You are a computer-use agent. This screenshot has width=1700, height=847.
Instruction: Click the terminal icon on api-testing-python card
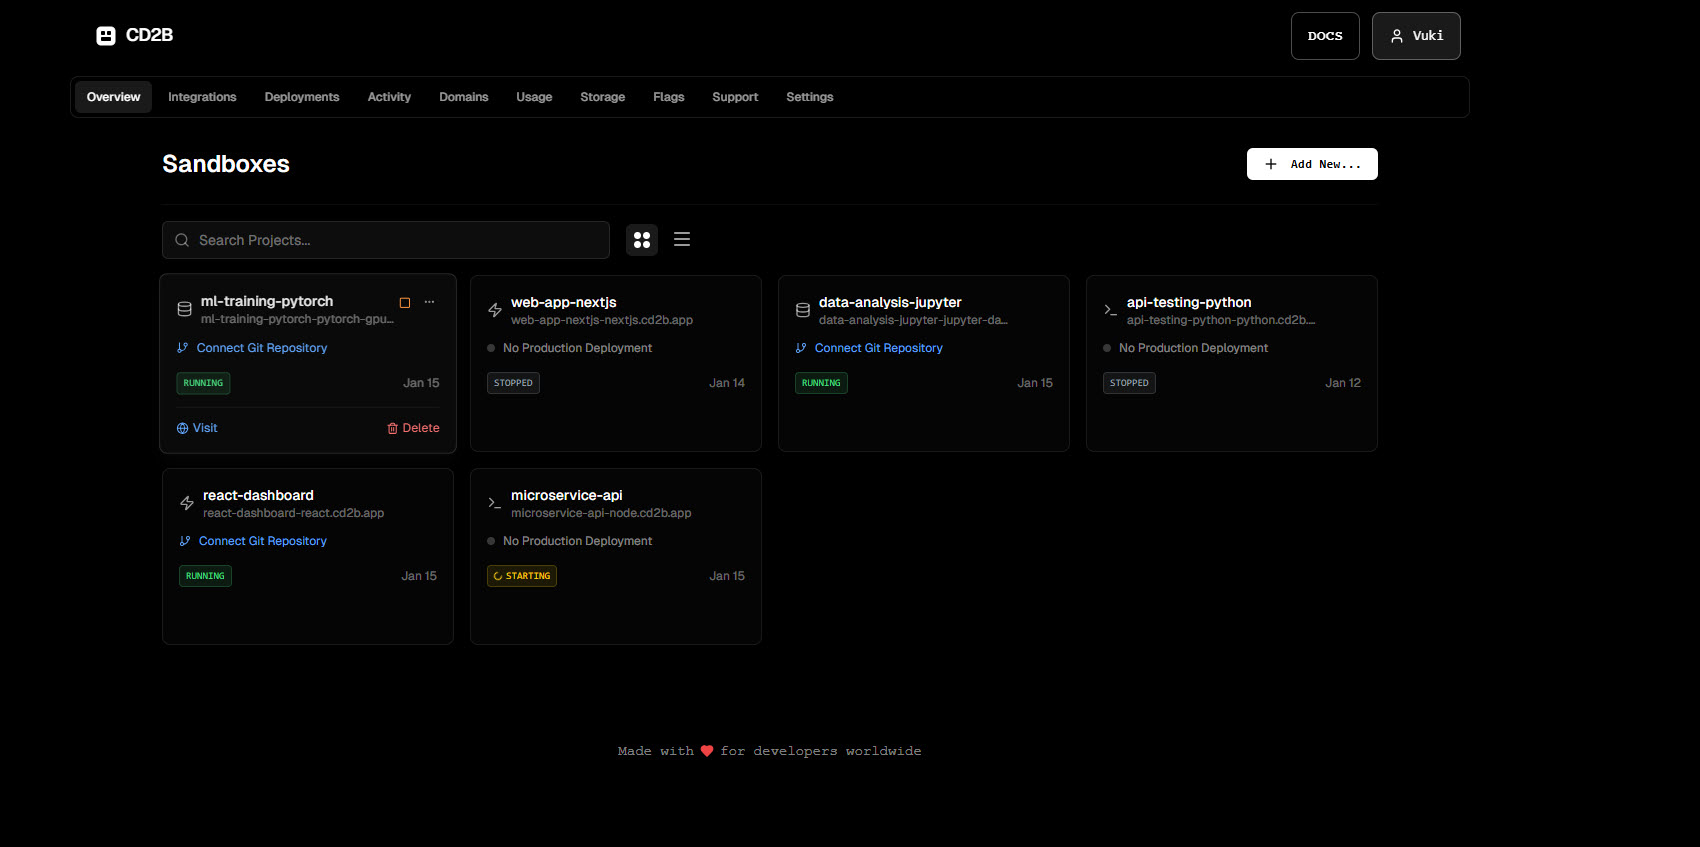(1110, 310)
